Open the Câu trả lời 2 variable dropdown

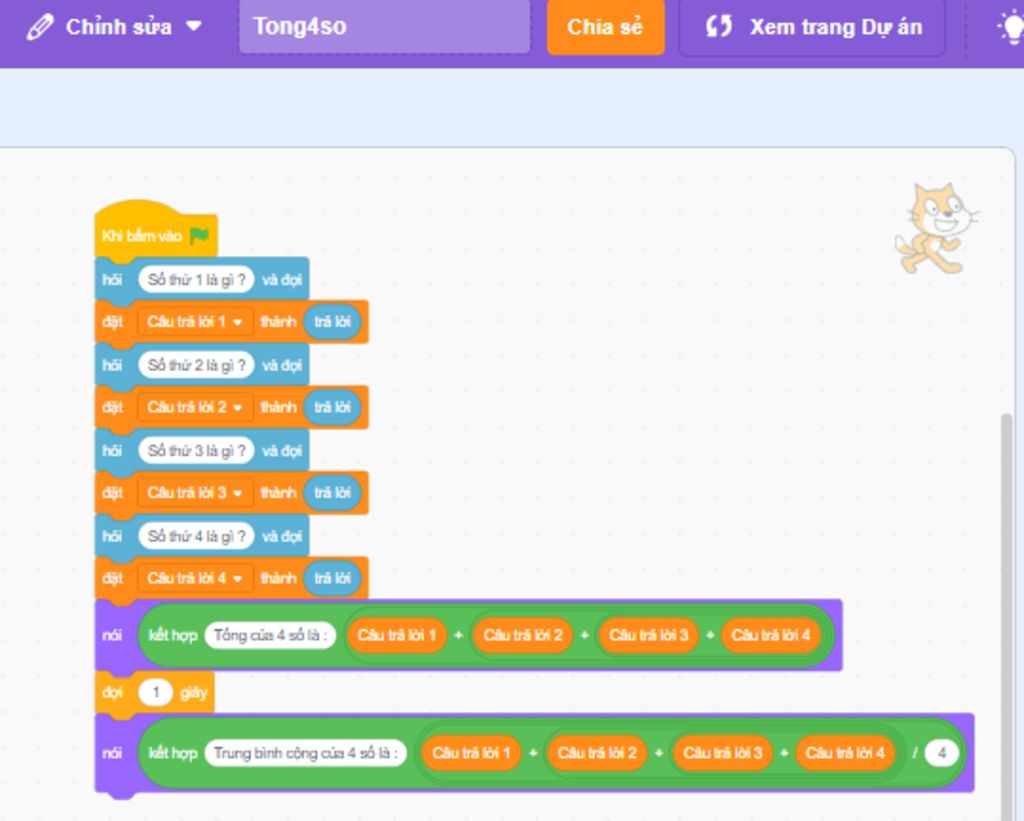(x=195, y=407)
